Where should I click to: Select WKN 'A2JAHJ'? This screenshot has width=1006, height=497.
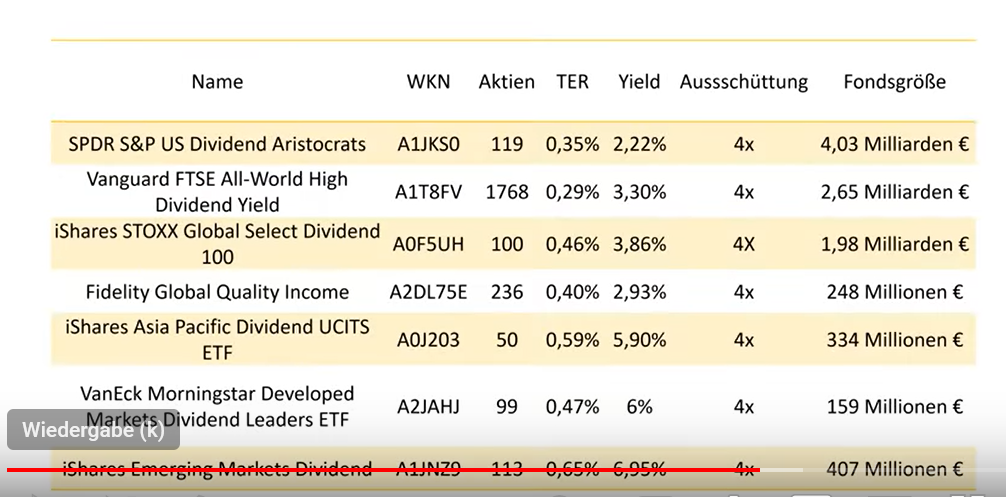coord(429,407)
